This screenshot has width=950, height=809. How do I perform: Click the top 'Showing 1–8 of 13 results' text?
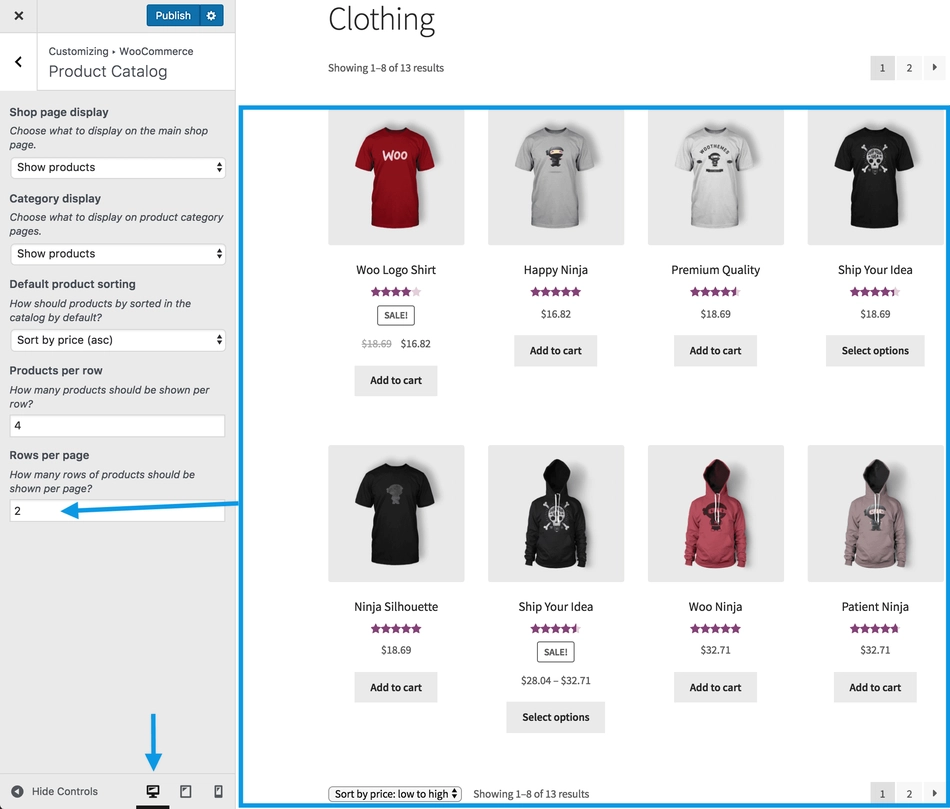pos(386,68)
